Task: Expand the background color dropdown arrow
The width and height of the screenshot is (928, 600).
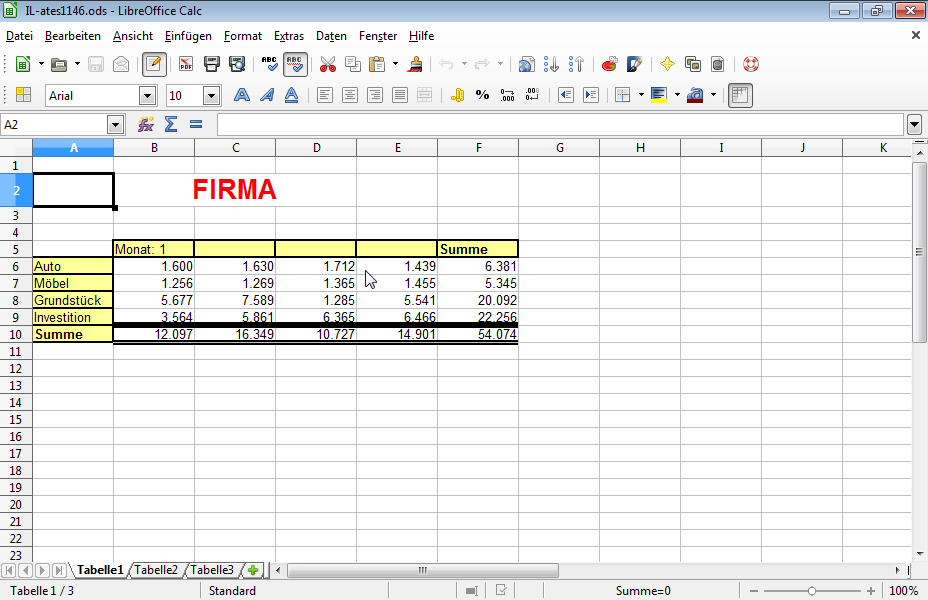Action: 677,95
